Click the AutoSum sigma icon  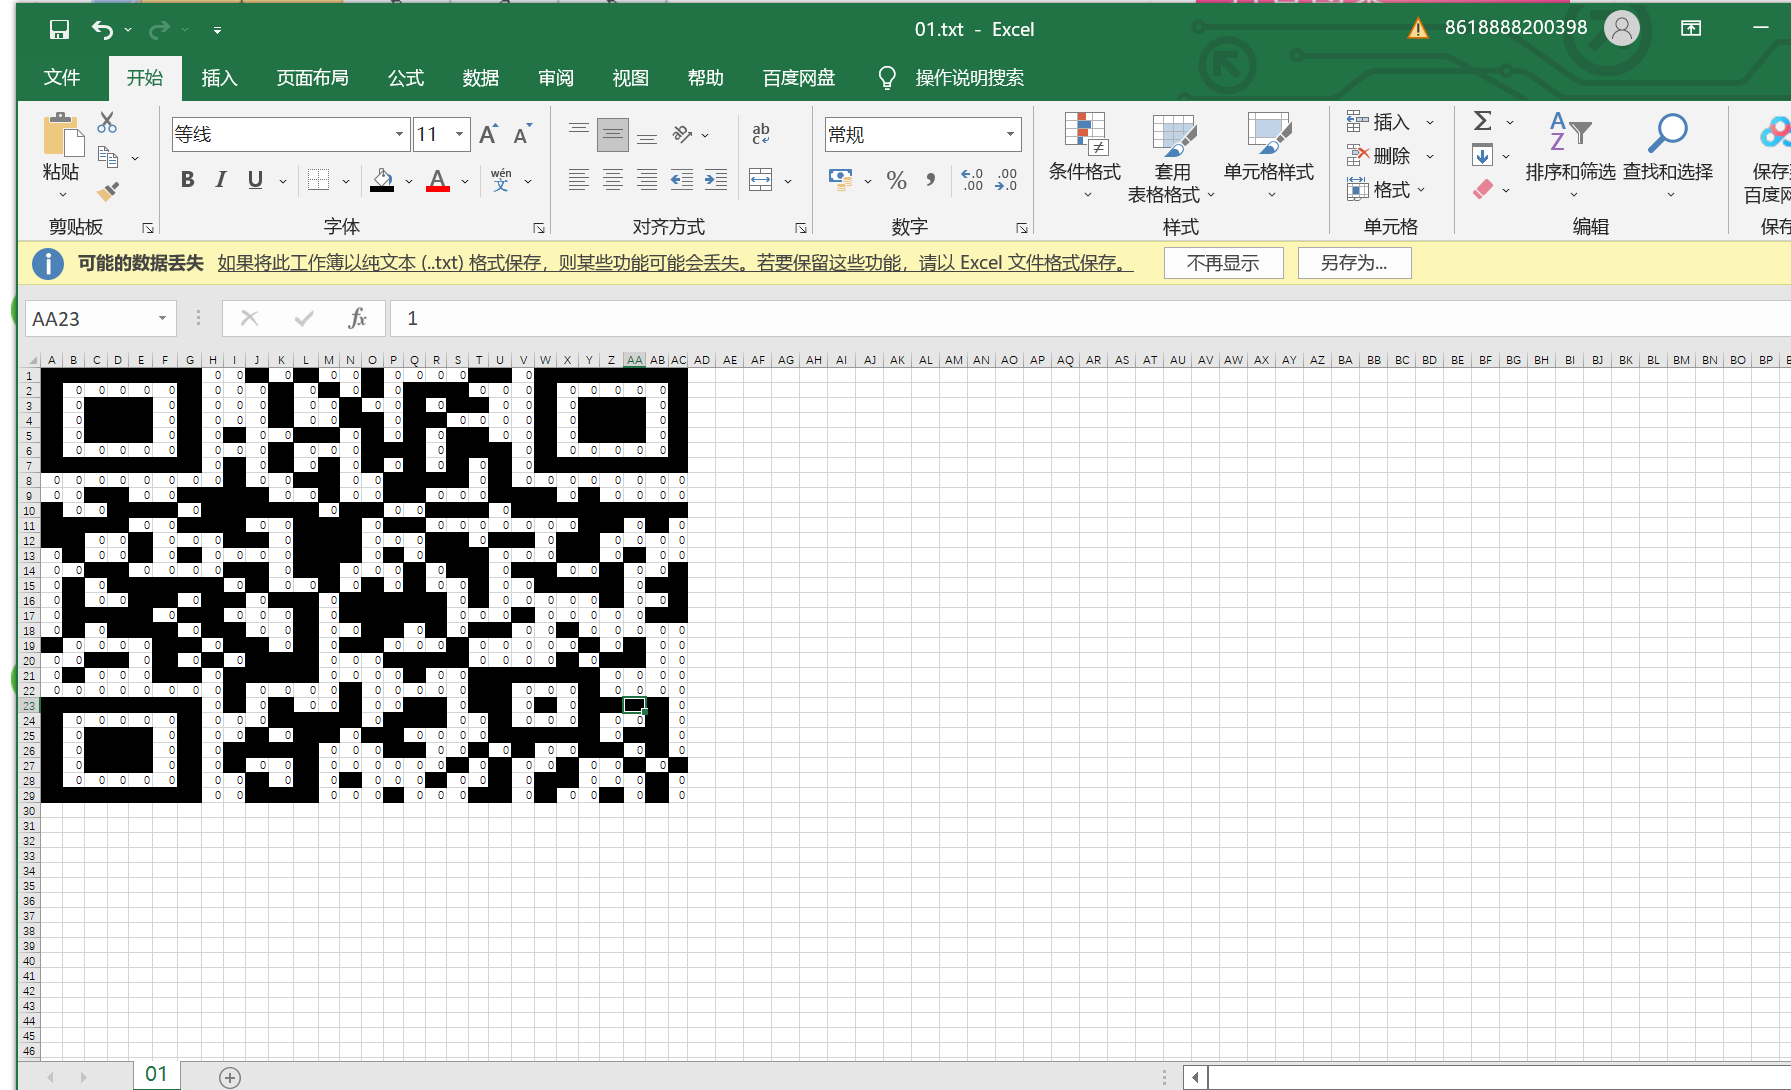point(1483,121)
